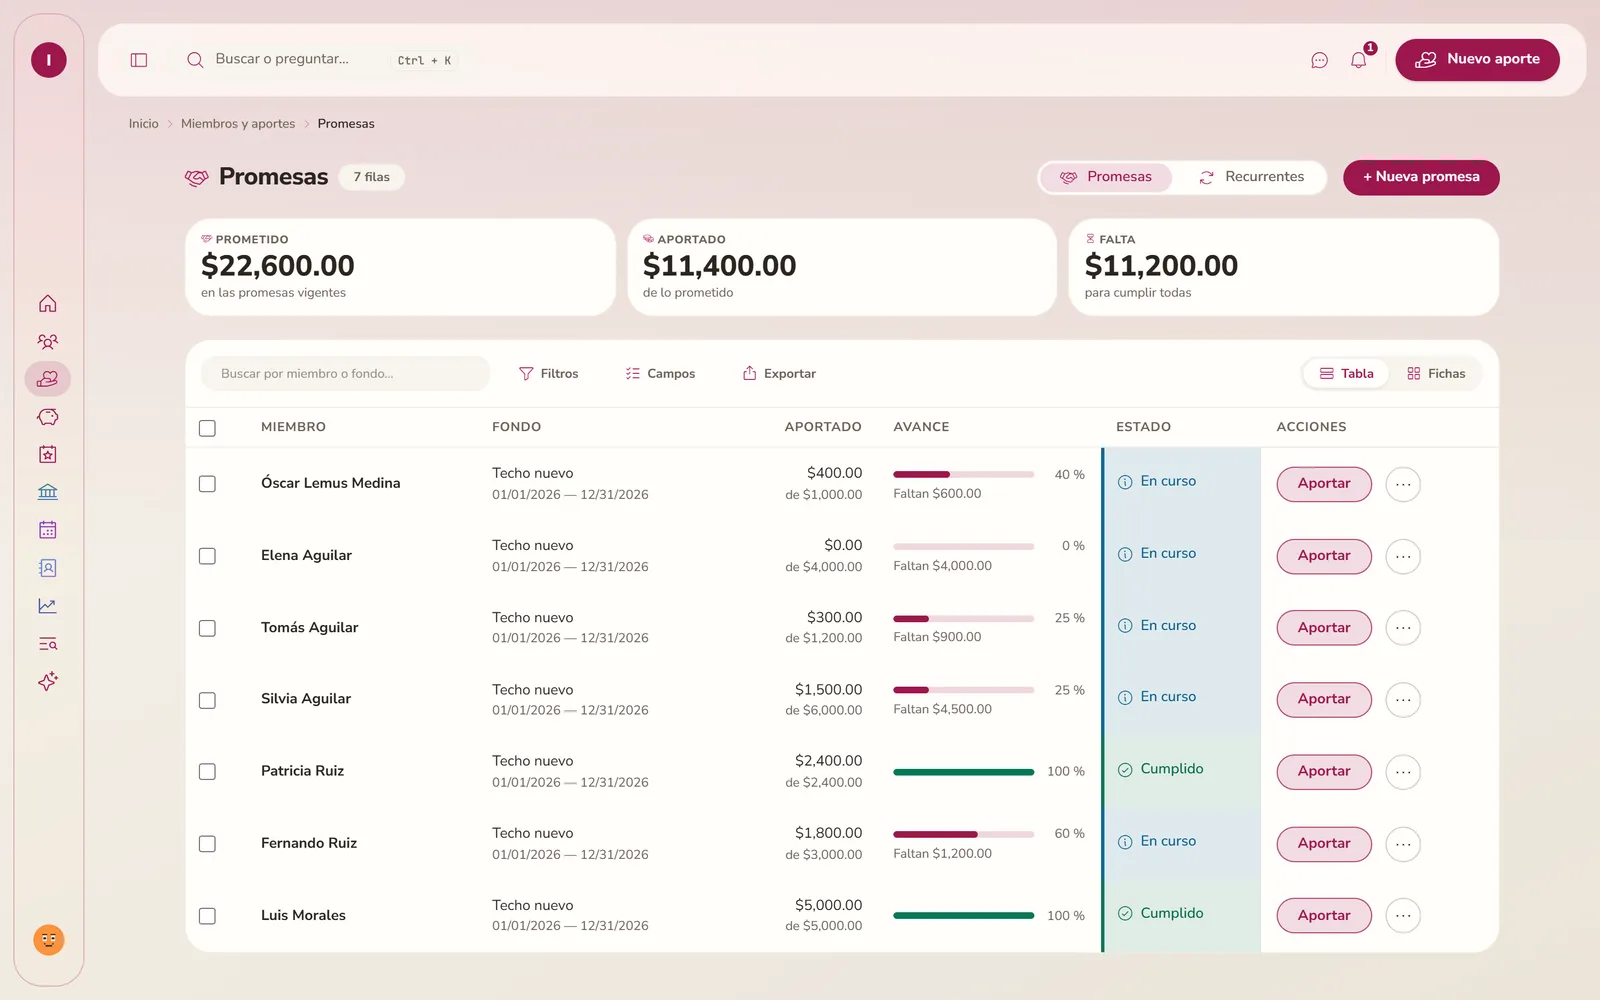Open the list search icon in sidebar
This screenshot has height=1000, width=1600.
(48, 644)
